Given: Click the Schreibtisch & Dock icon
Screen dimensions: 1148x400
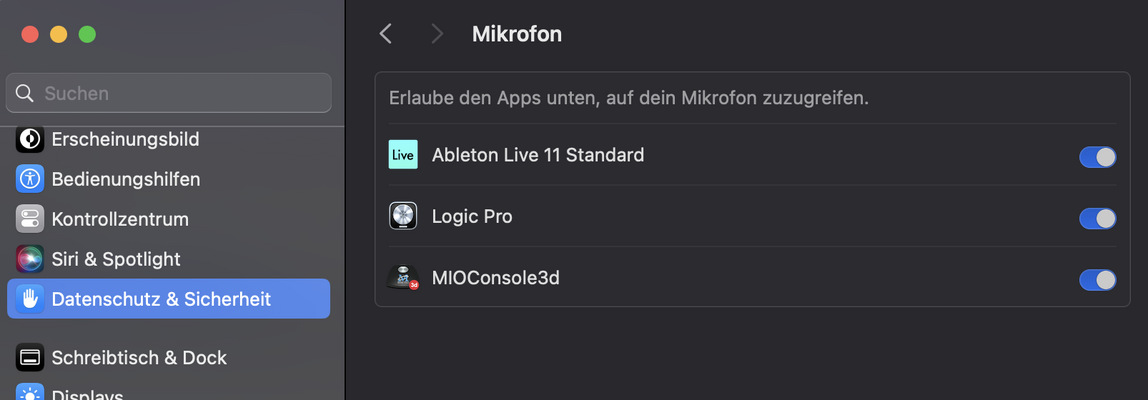Looking at the screenshot, I should point(30,358).
